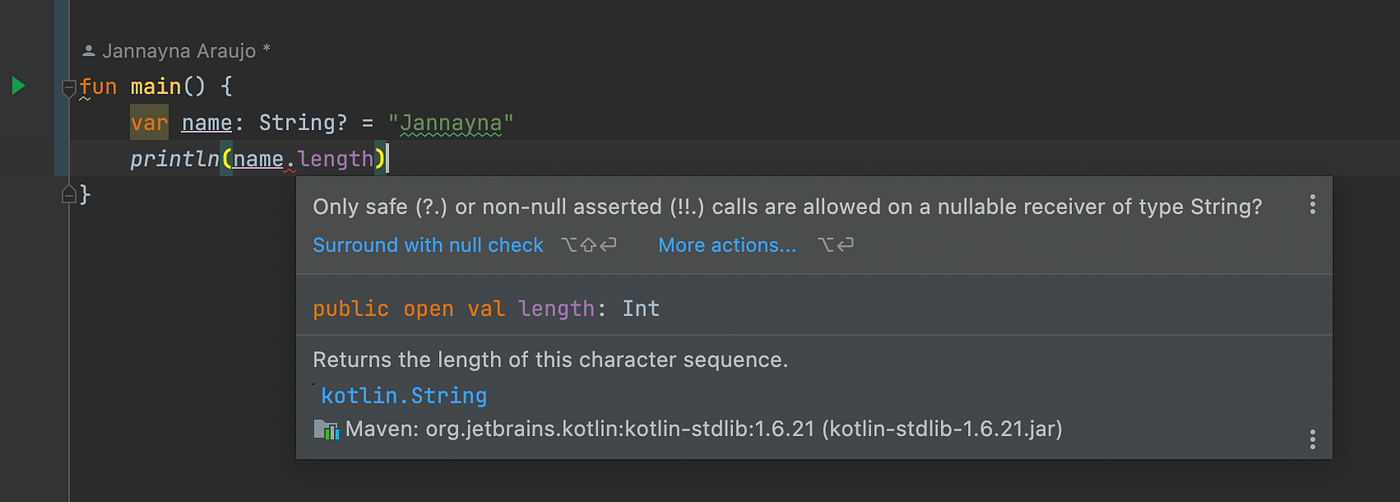Click the main function name
Viewport: 1400px width, 502px height.
(155, 87)
